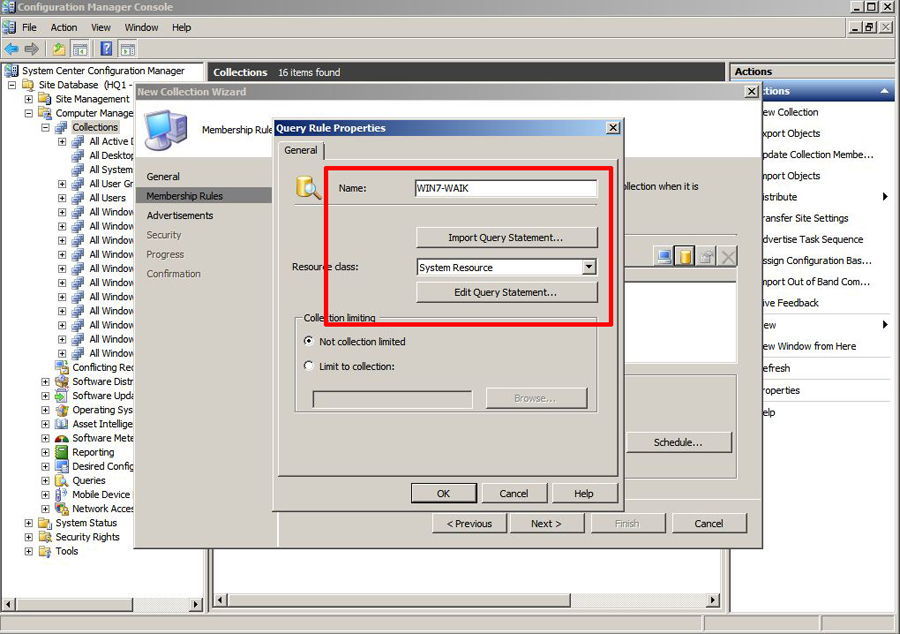Click the Back arrow toolbar icon
900x634 pixels.
pos(11,49)
